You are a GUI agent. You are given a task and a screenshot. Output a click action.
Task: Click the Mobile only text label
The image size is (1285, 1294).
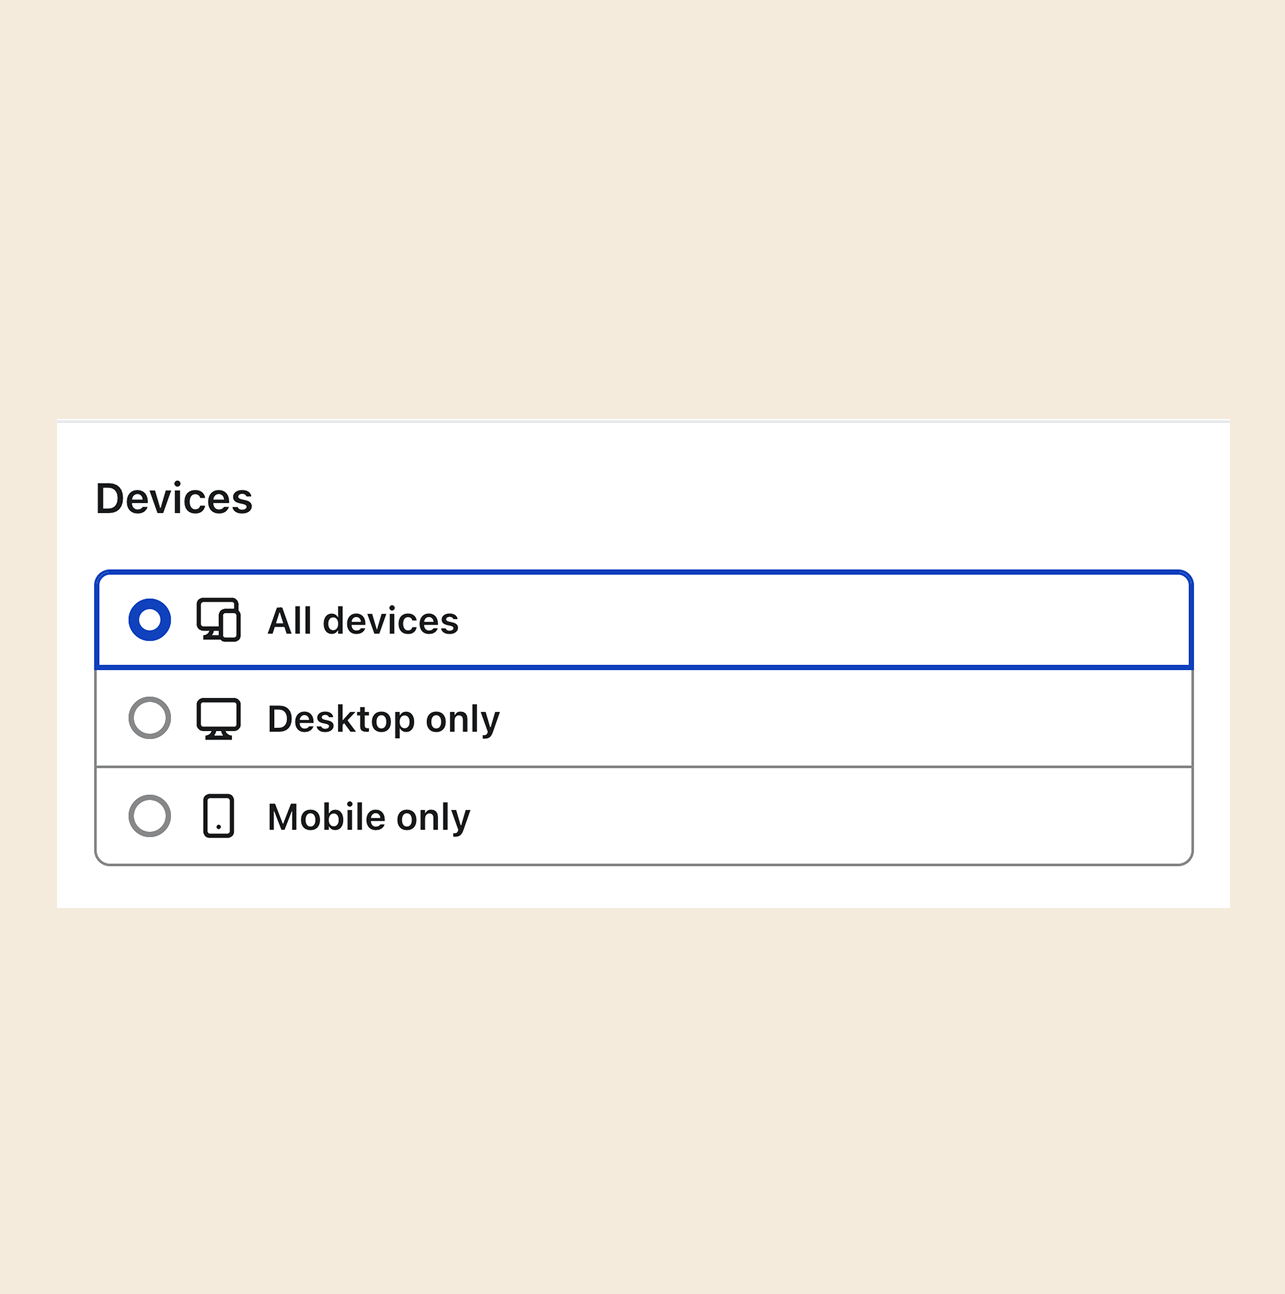[x=367, y=815]
